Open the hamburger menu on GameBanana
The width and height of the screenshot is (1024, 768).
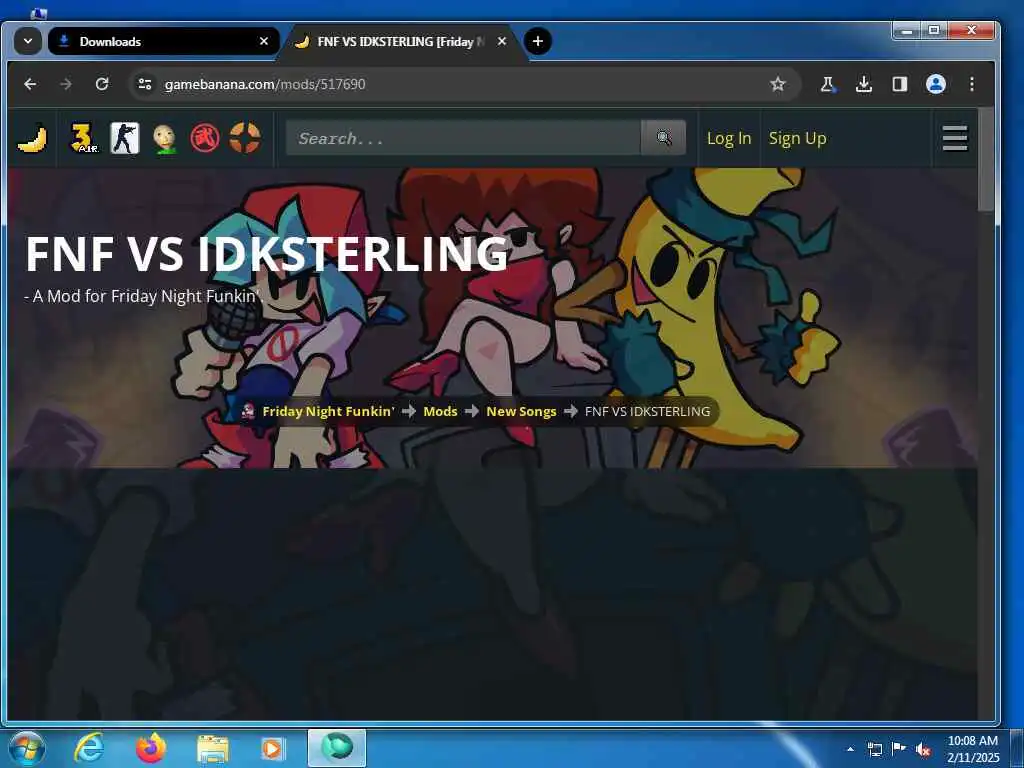[955, 138]
